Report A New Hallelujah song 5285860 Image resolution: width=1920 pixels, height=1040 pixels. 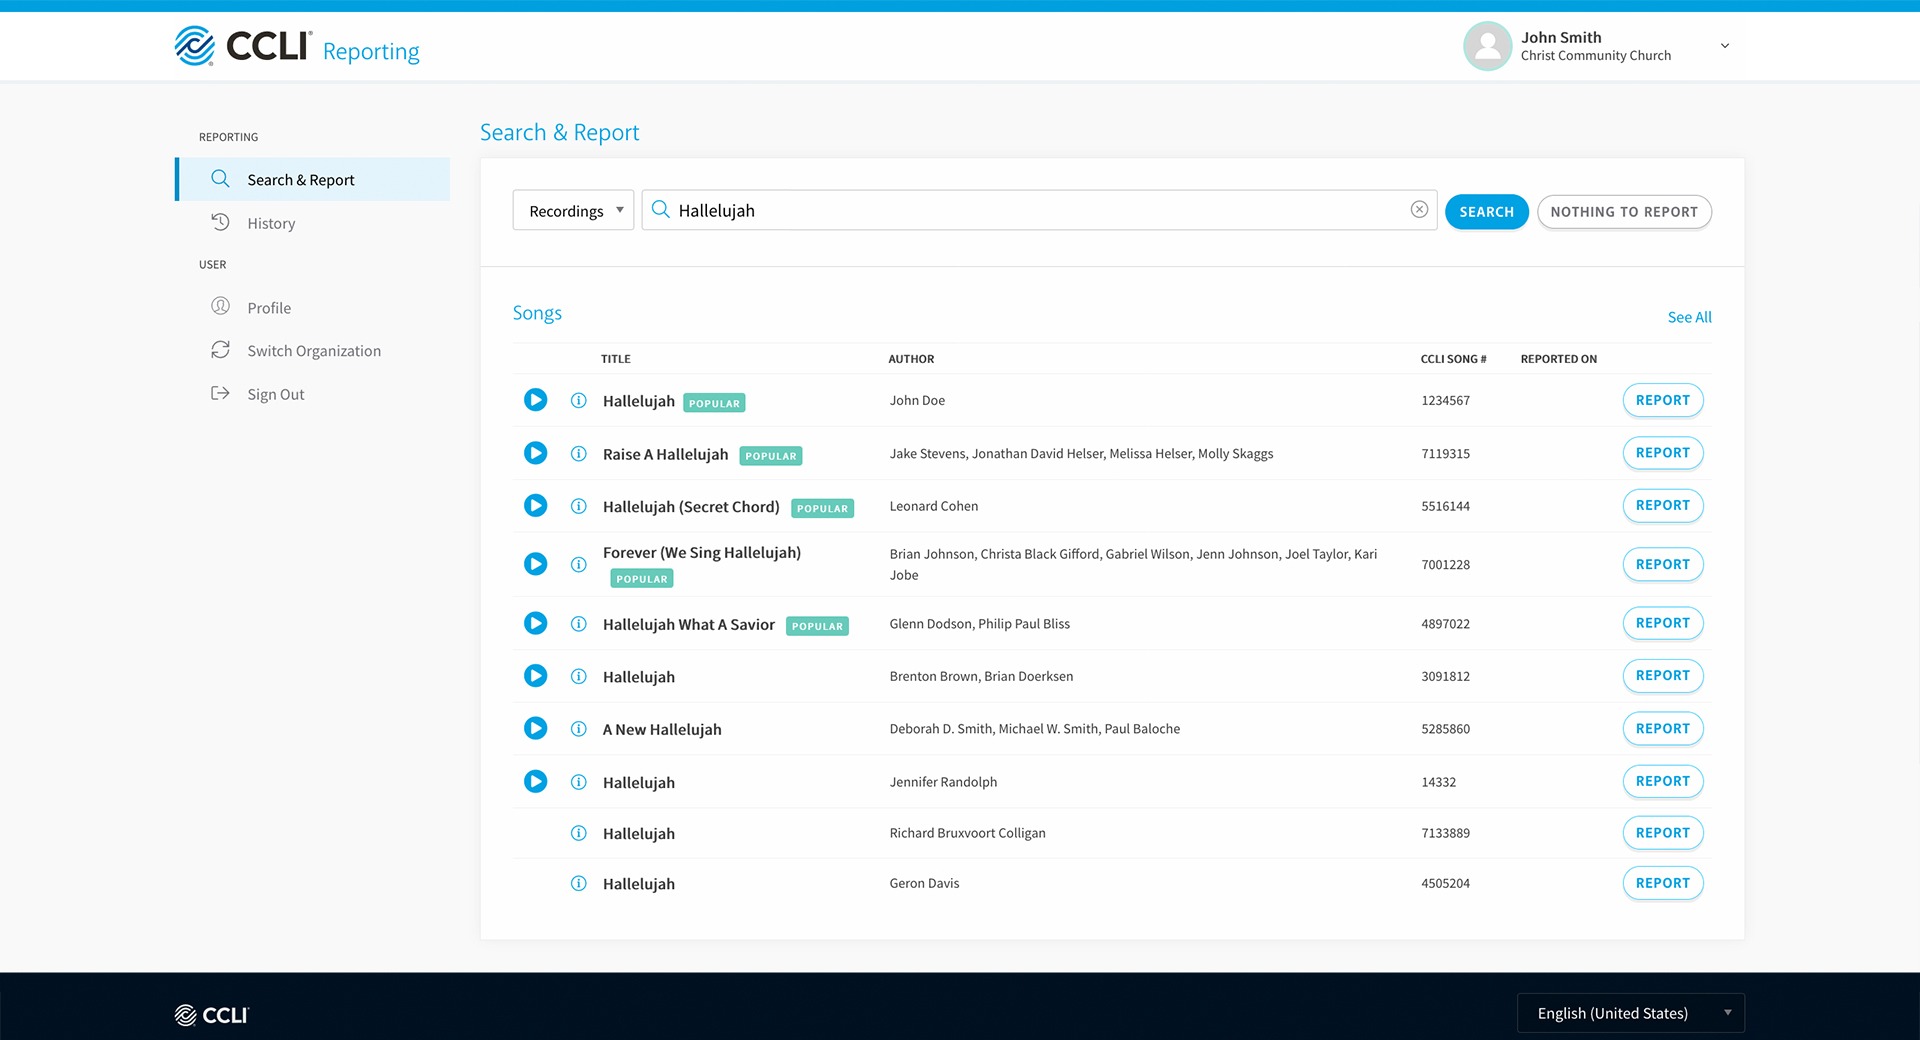(1662, 728)
